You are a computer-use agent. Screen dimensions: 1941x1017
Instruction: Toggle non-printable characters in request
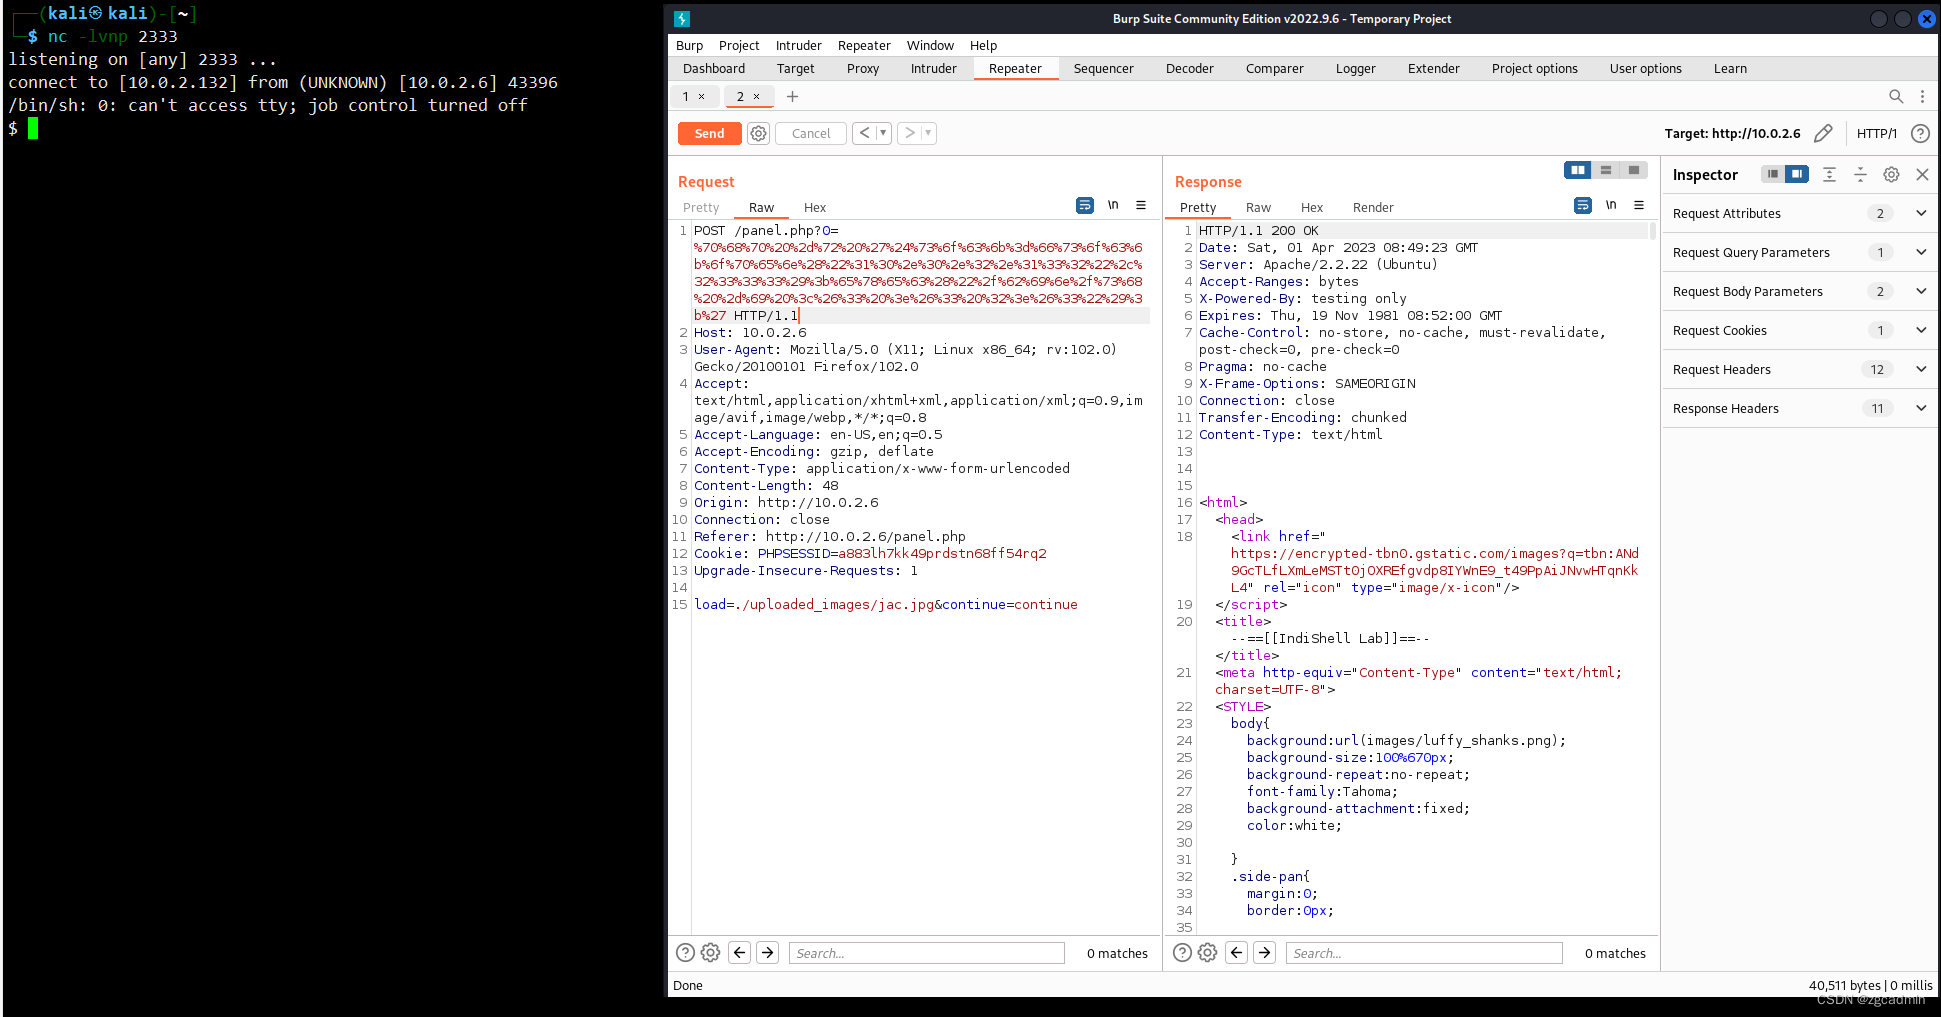tap(1113, 205)
